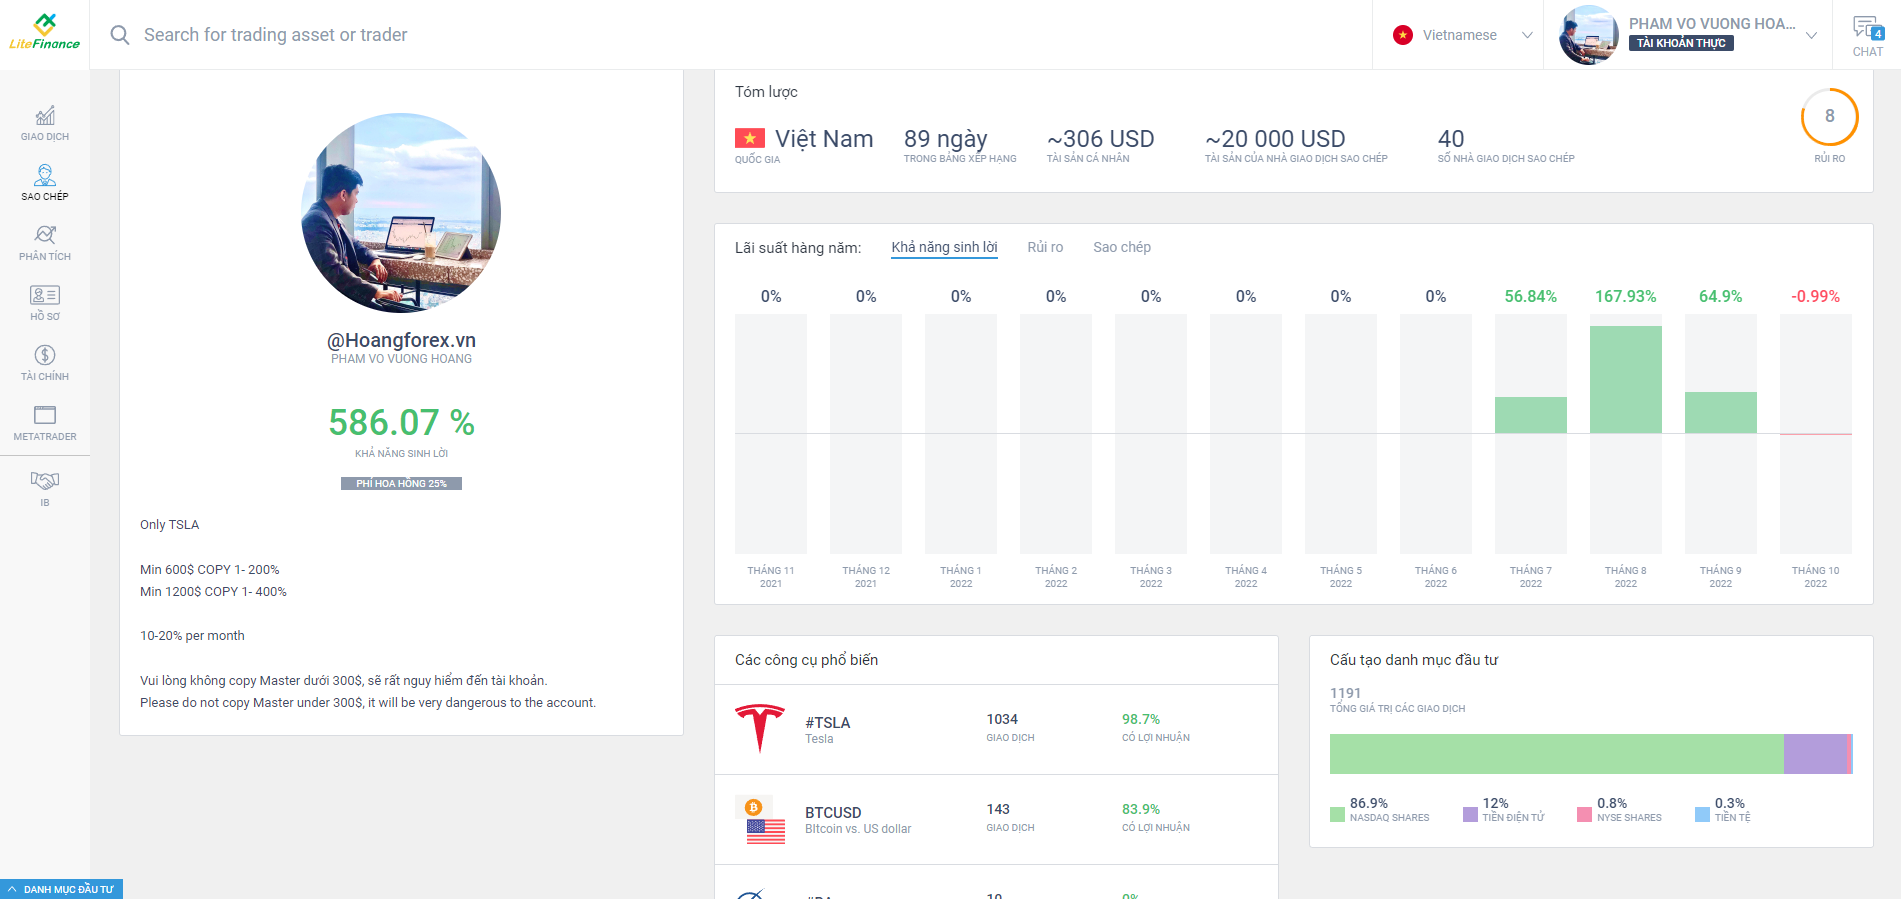Click the green NASDAQ Shares legend swatch
Image resolution: width=1901 pixels, height=899 pixels.
pos(1337,814)
